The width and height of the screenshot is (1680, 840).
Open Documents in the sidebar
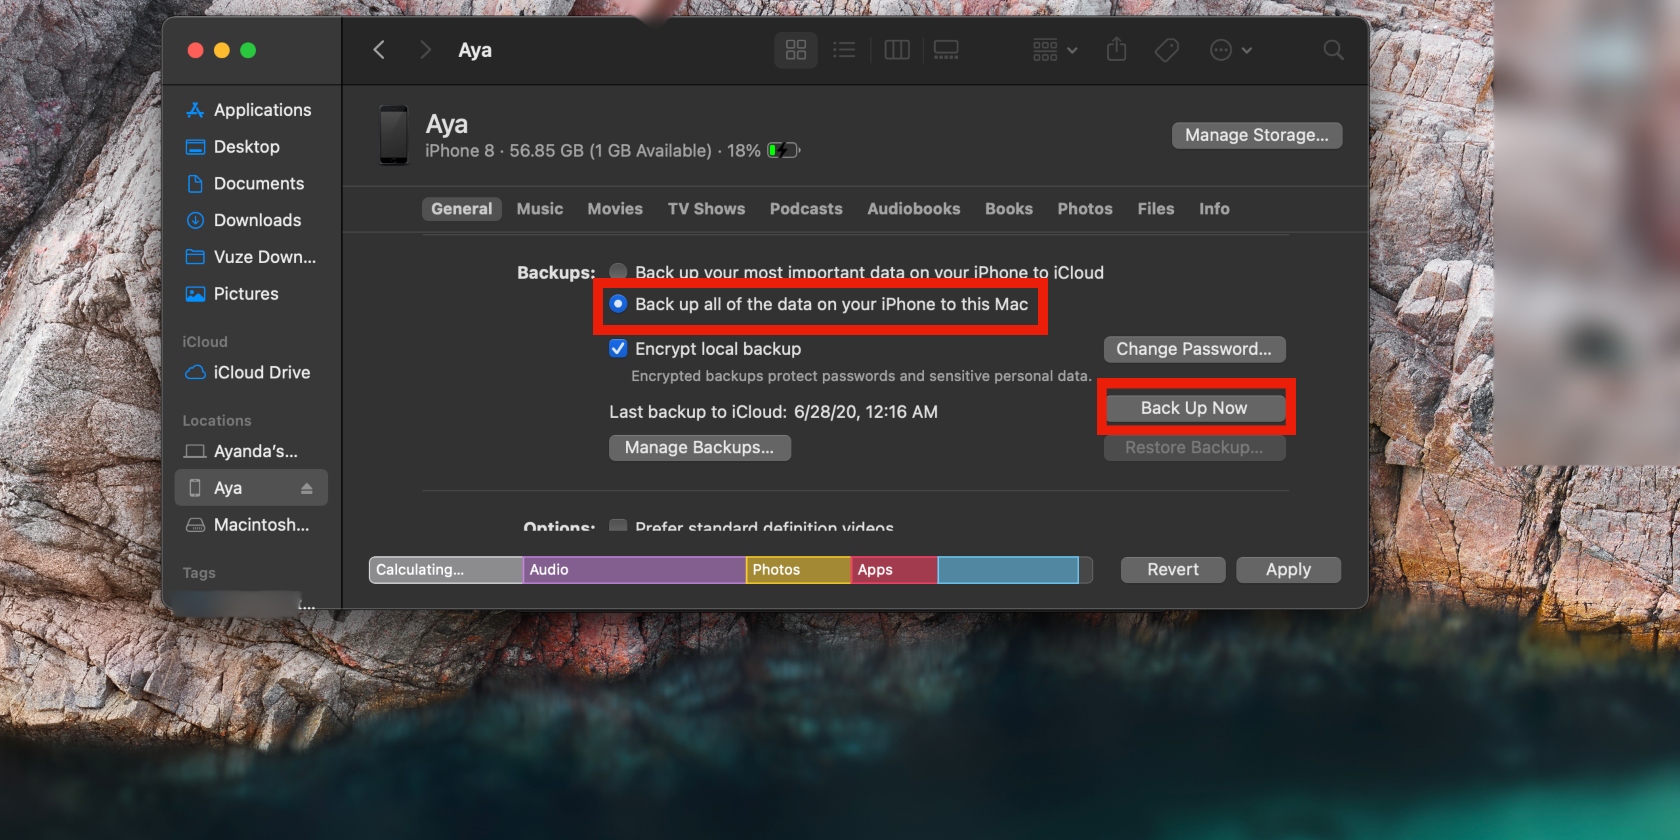(251, 184)
